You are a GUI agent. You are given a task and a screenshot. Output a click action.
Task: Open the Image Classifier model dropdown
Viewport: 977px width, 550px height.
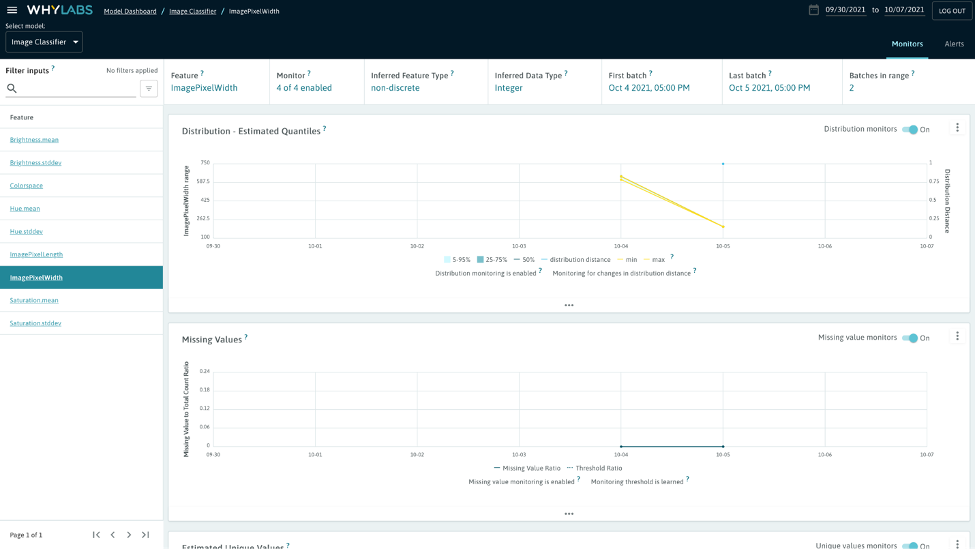pos(44,42)
